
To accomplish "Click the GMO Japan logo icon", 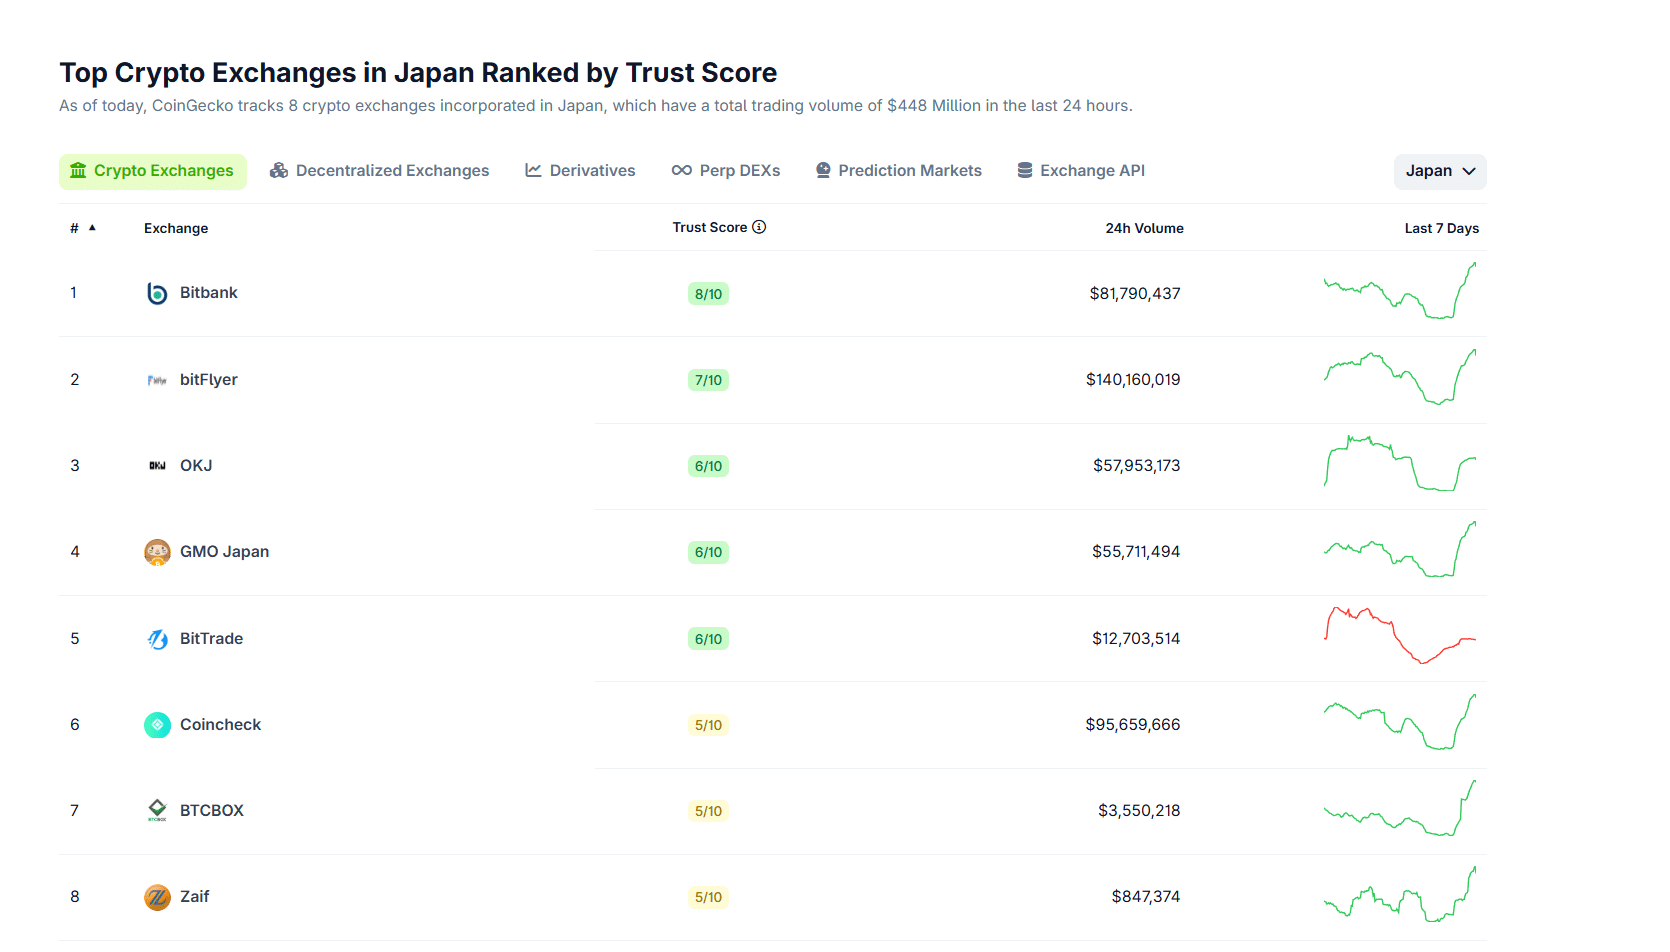I will pyautogui.click(x=157, y=552).
